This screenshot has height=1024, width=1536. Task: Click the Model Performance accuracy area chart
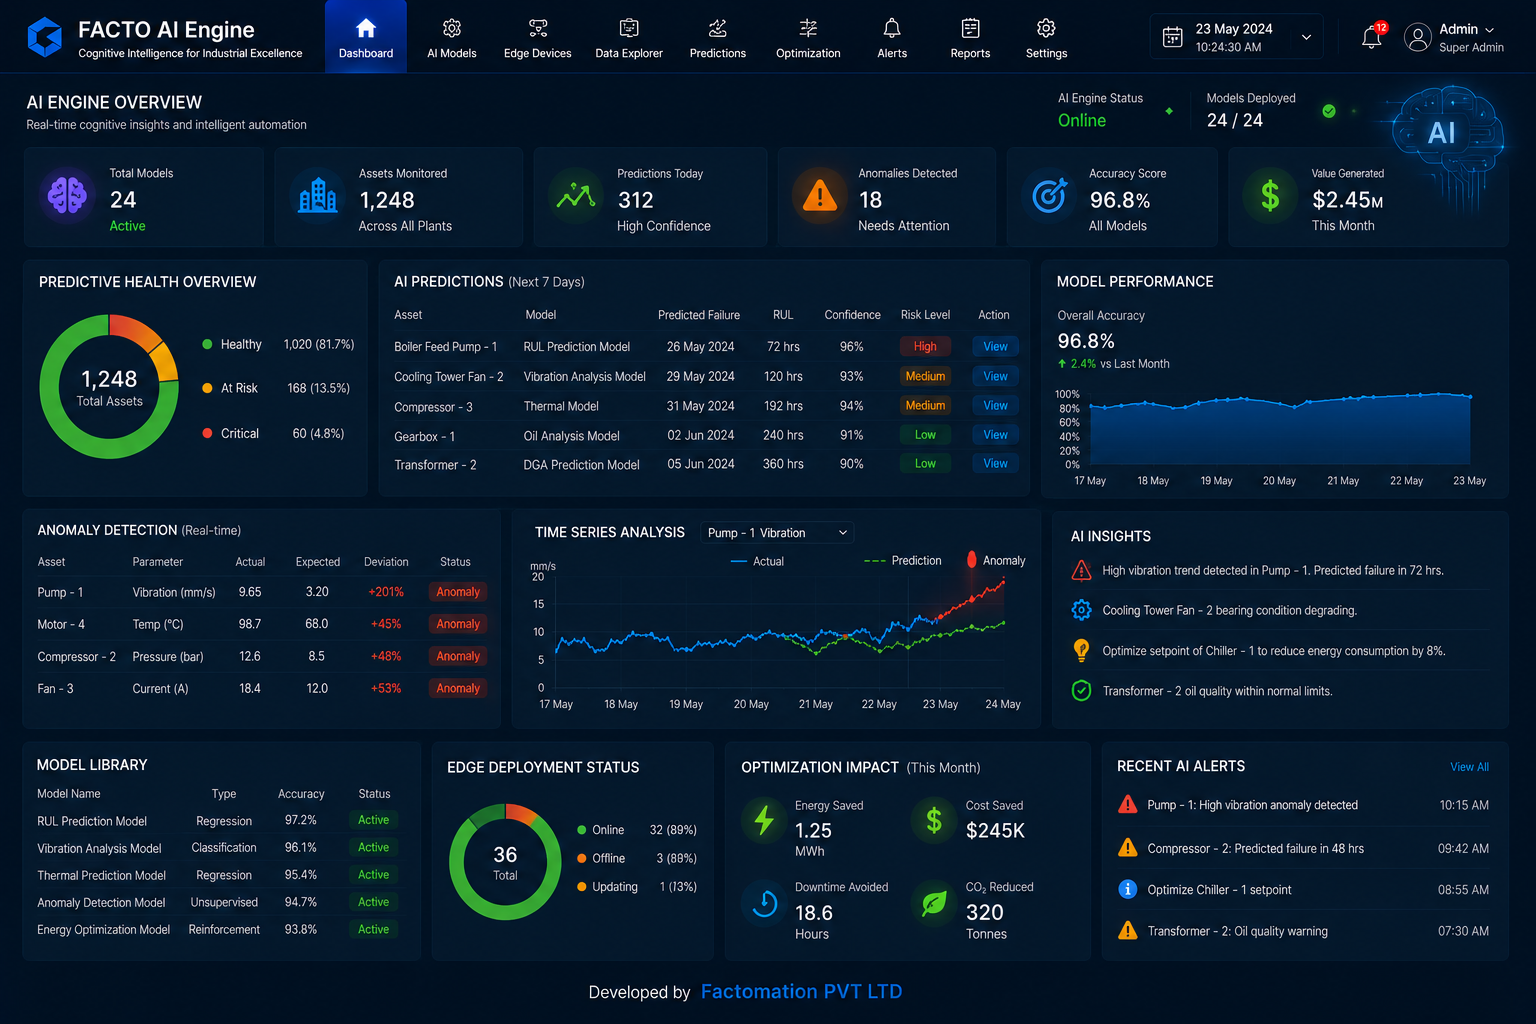click(1280, 430)
